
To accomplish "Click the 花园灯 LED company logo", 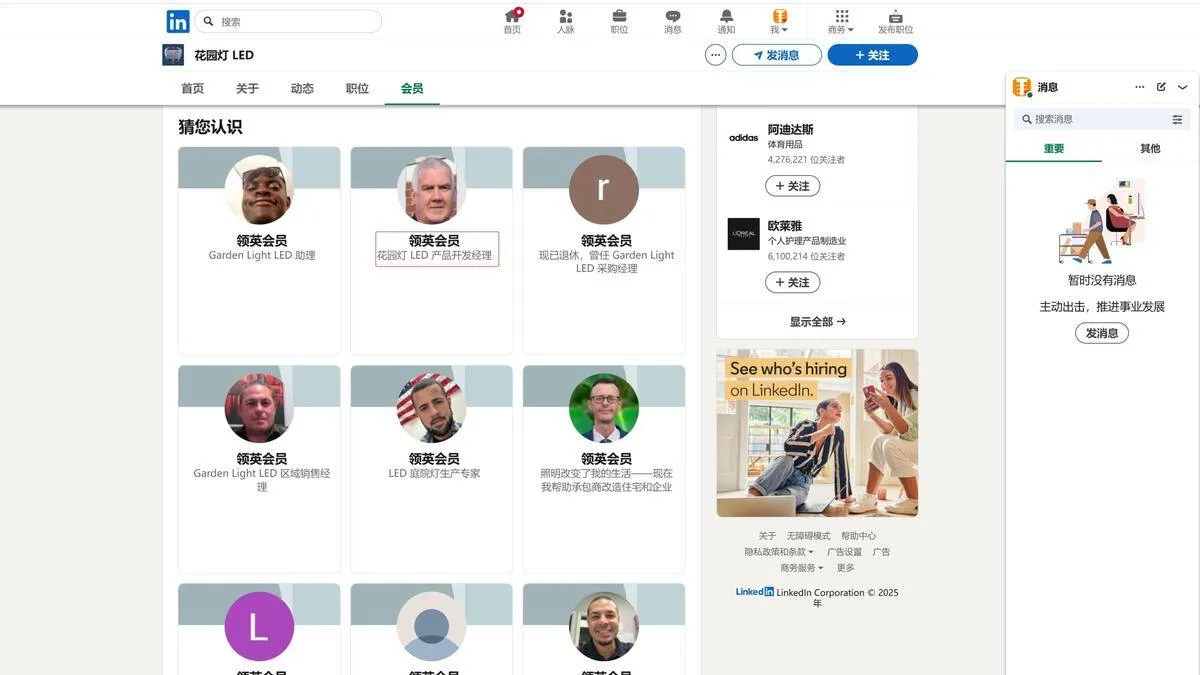I will [x=173, y=55].
